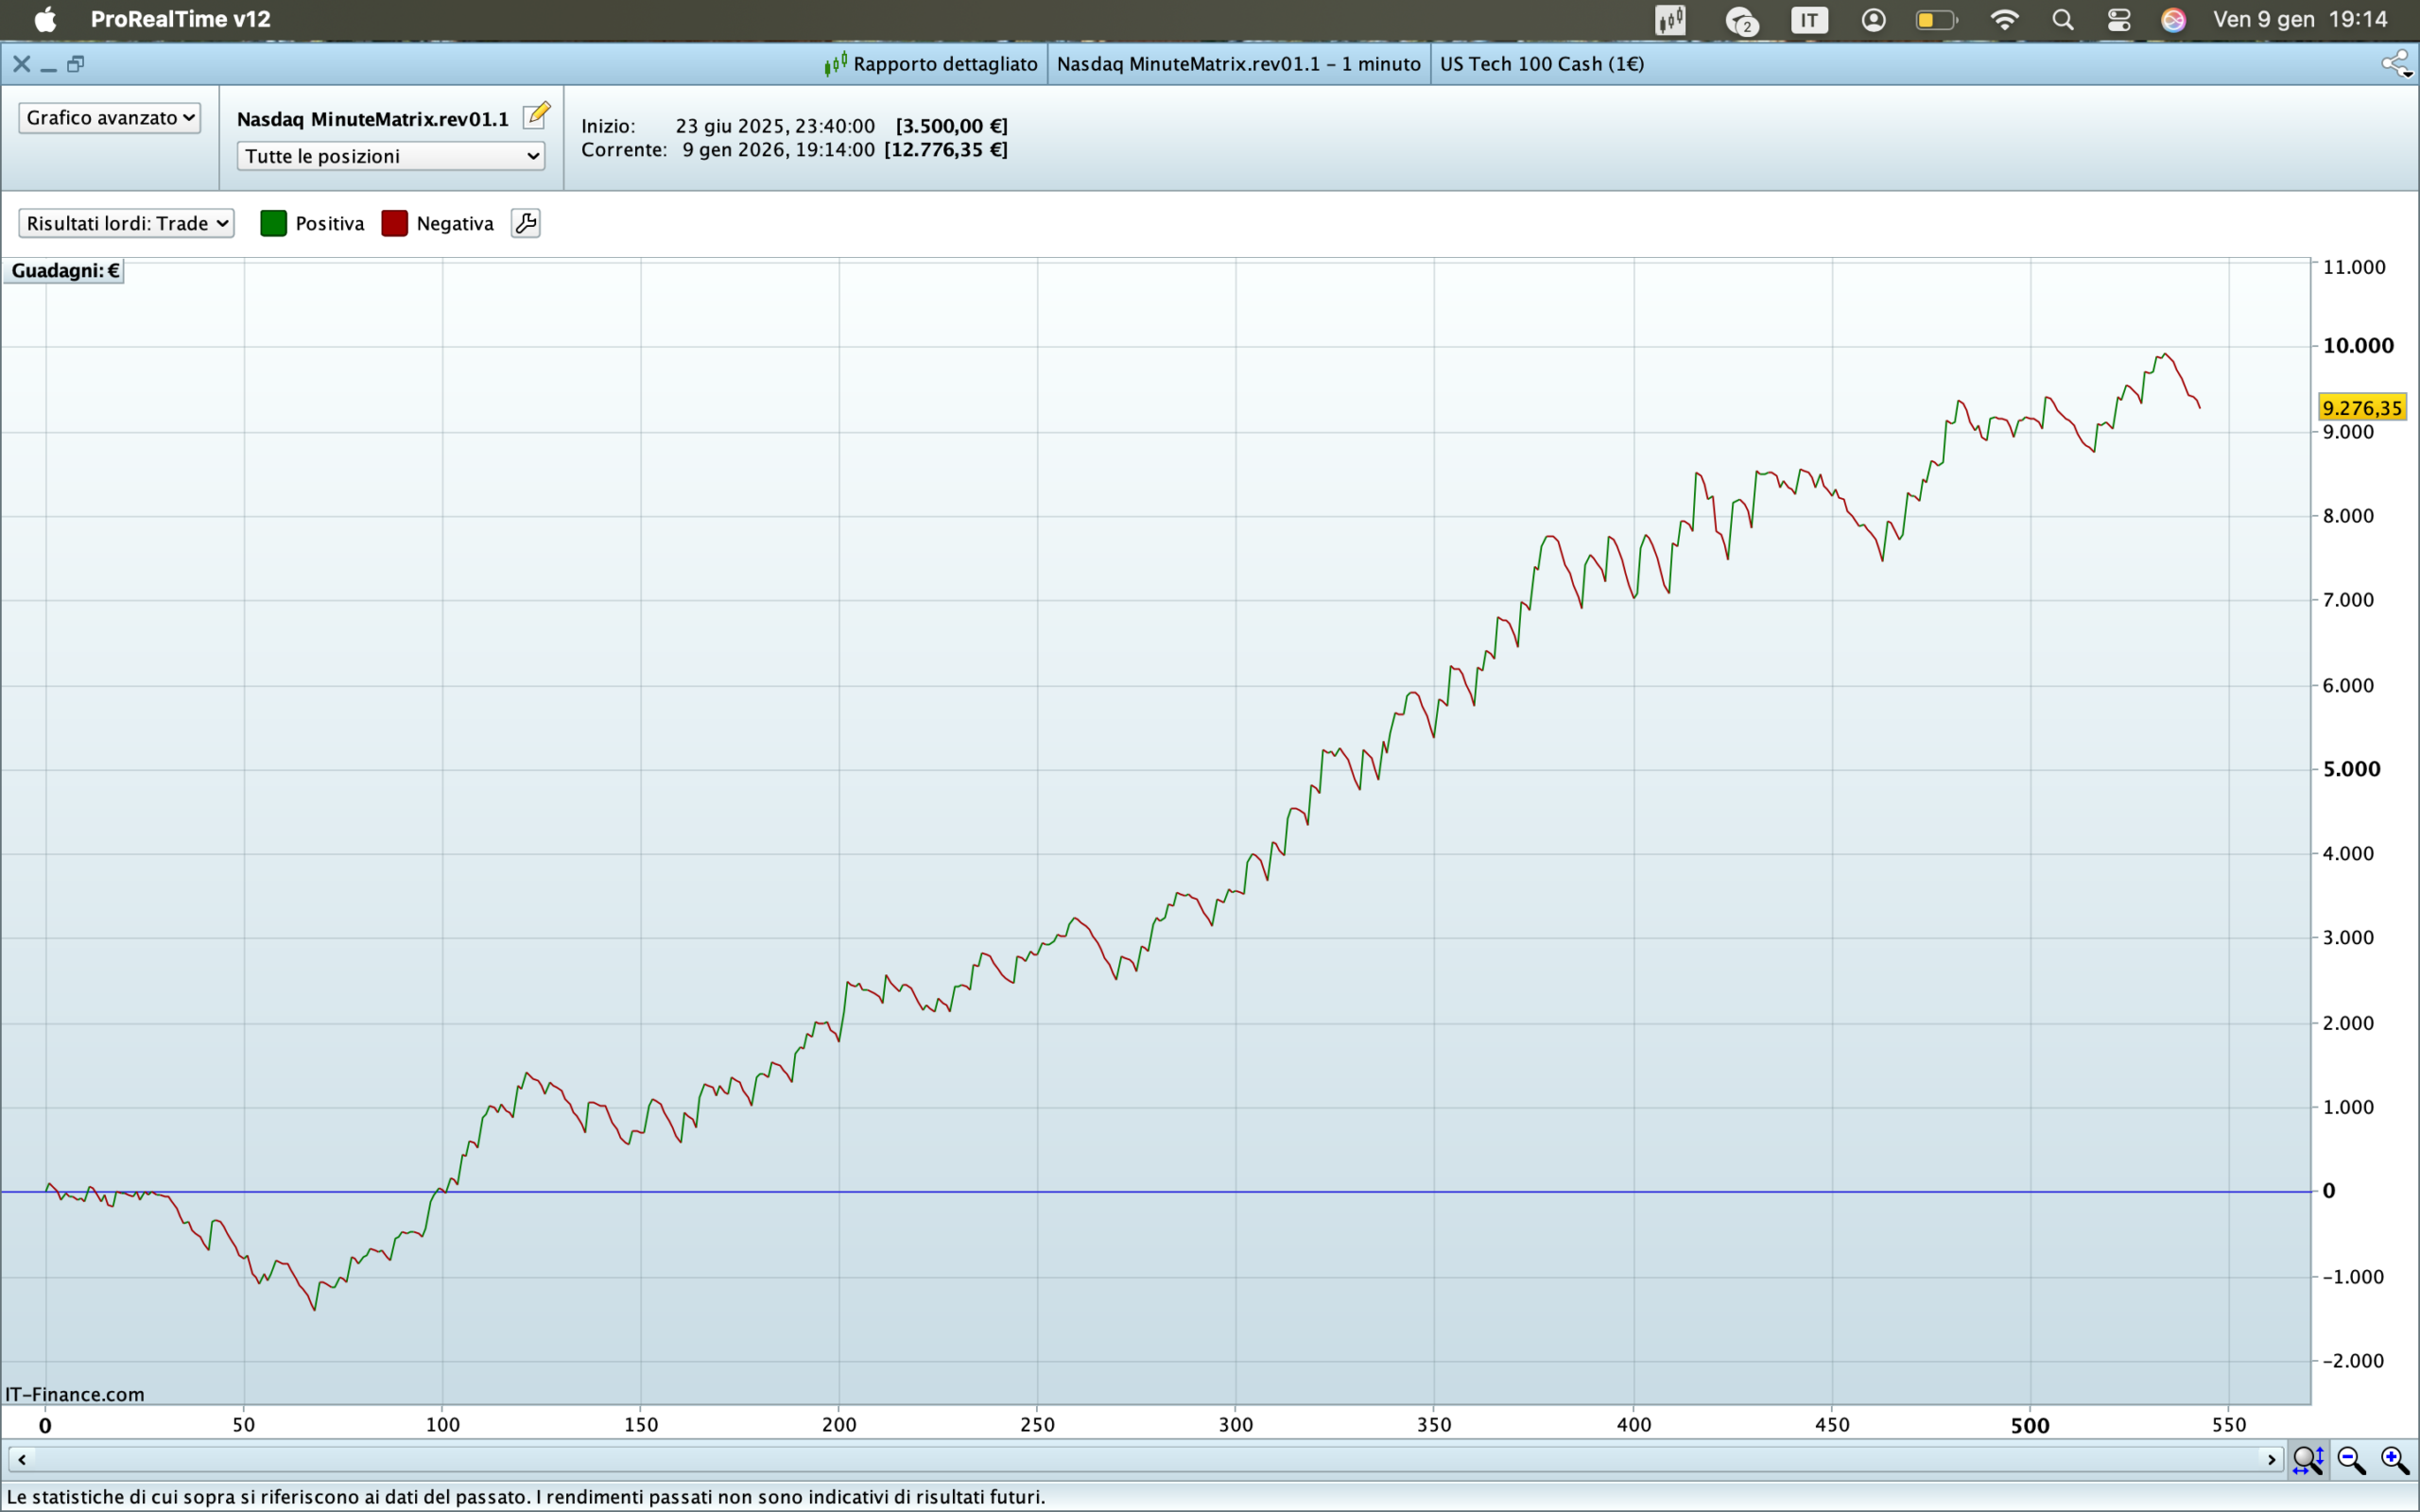Zoom out with the minus magnifier

pyautogui.click(x=2351, y=1460)
